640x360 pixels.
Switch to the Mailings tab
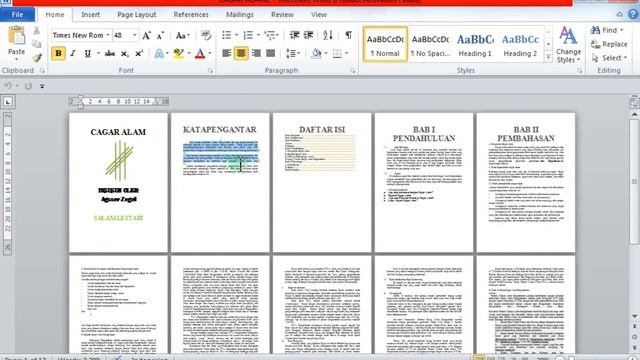240,15
